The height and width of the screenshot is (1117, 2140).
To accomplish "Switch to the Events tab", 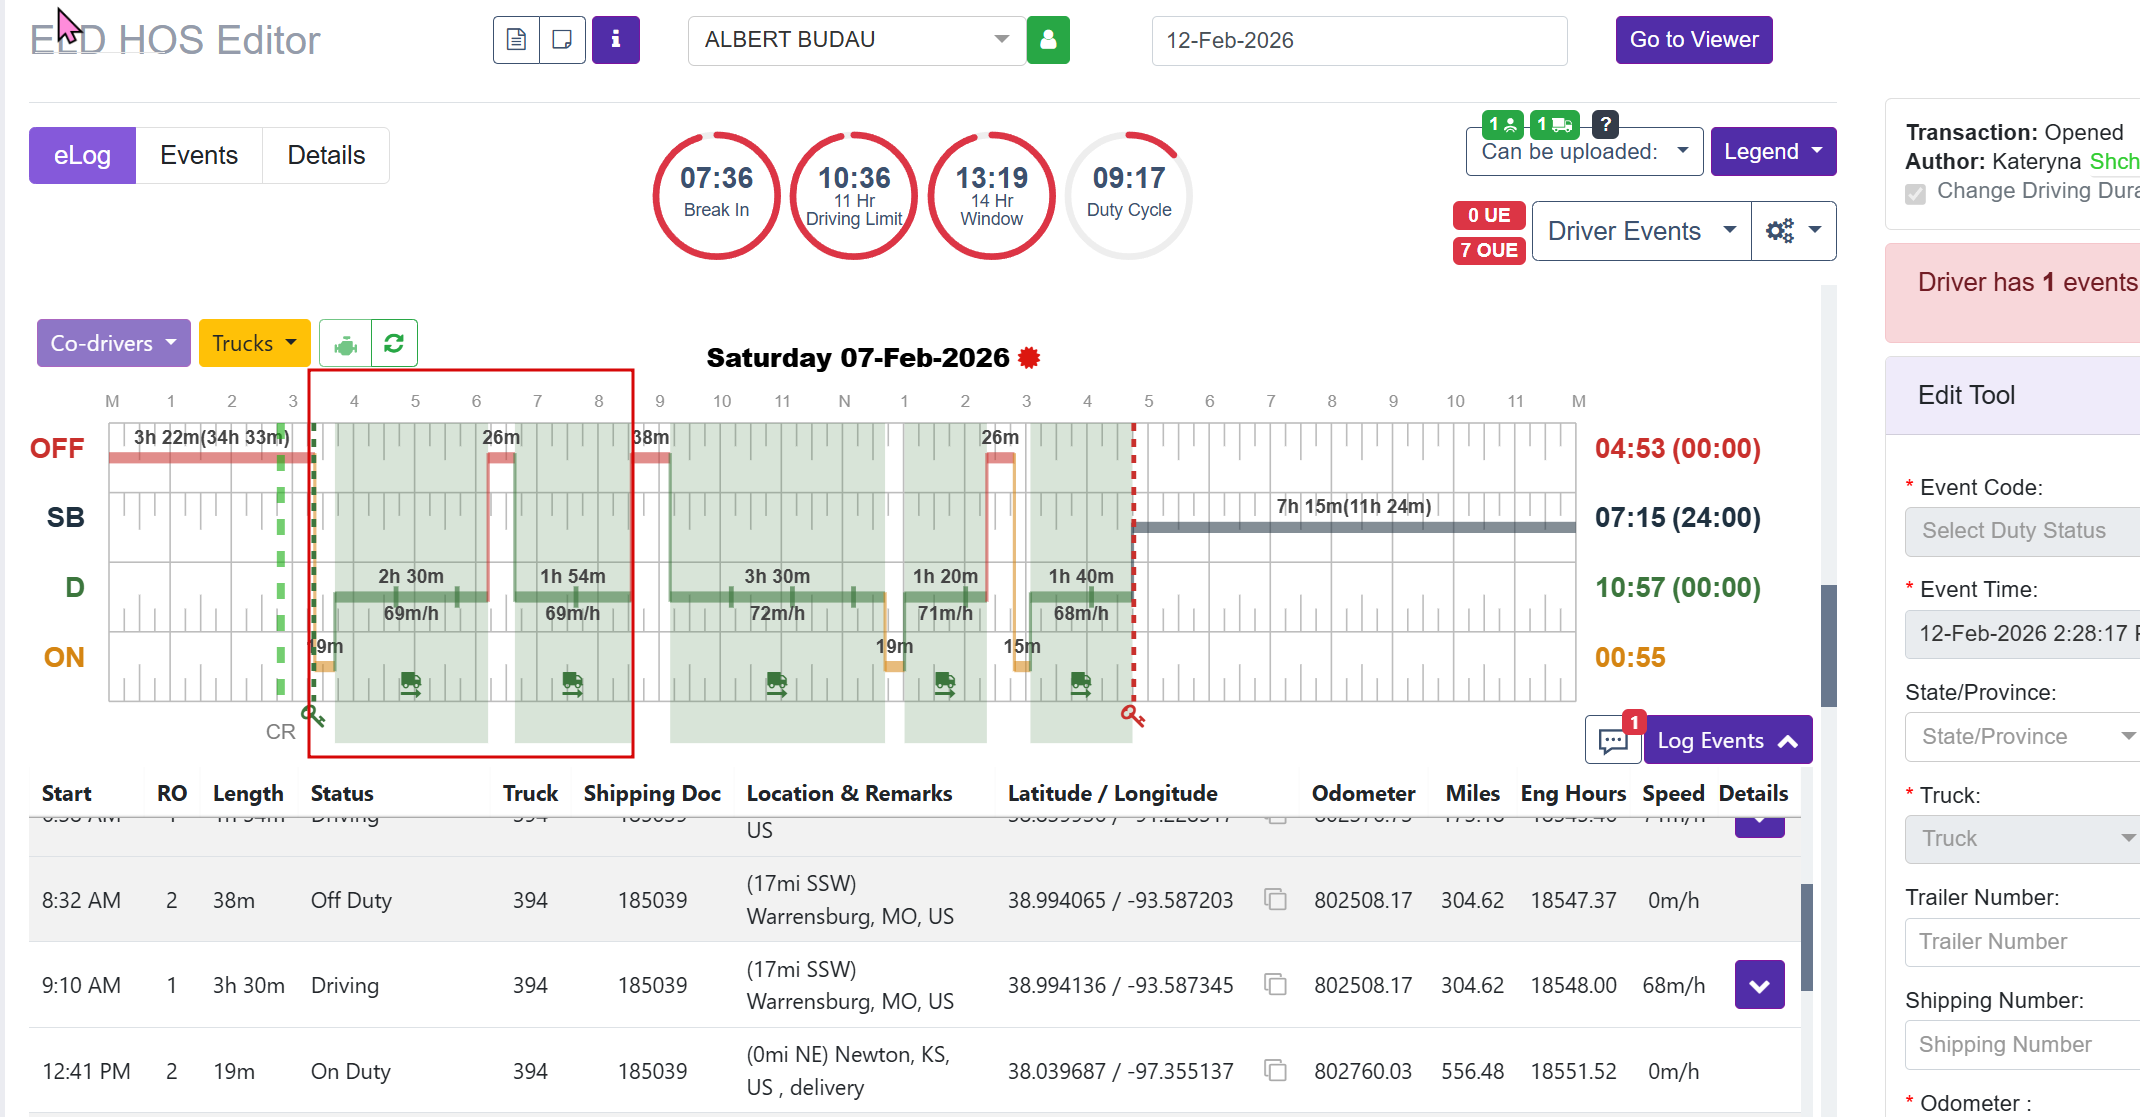I will (199, 156).
